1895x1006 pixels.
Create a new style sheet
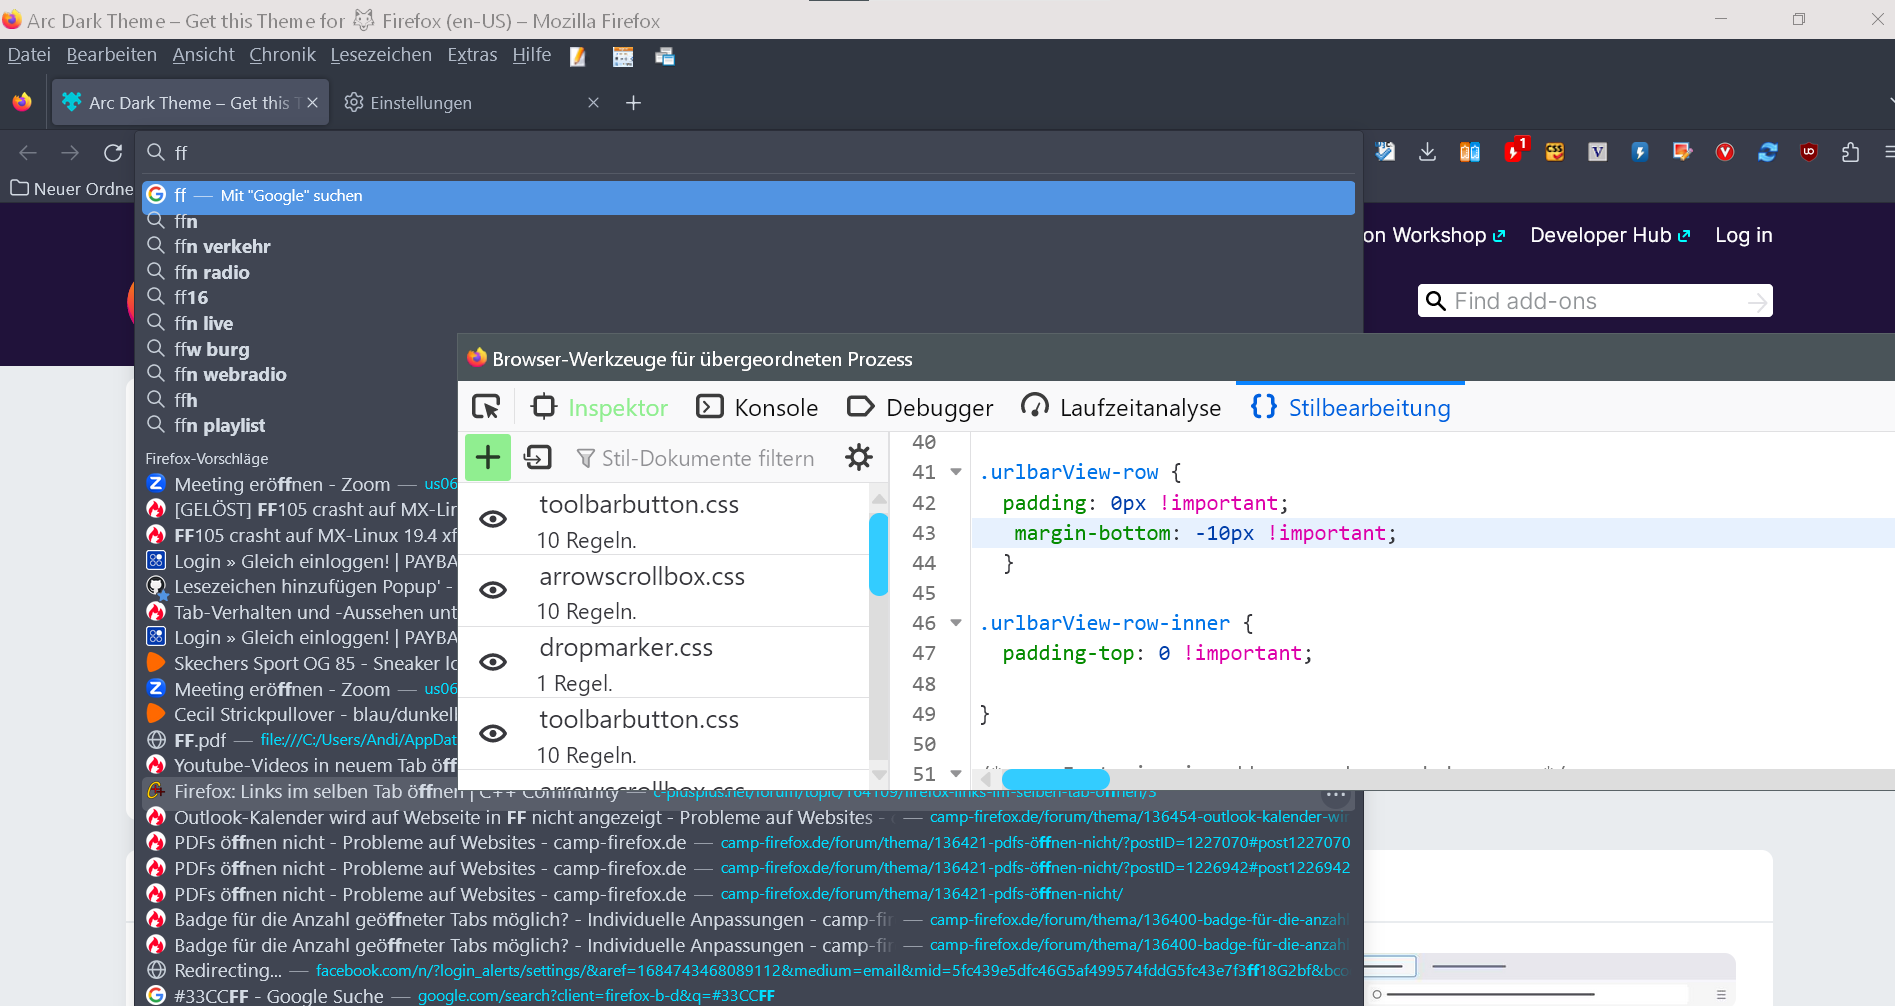(x=488, y=458)
